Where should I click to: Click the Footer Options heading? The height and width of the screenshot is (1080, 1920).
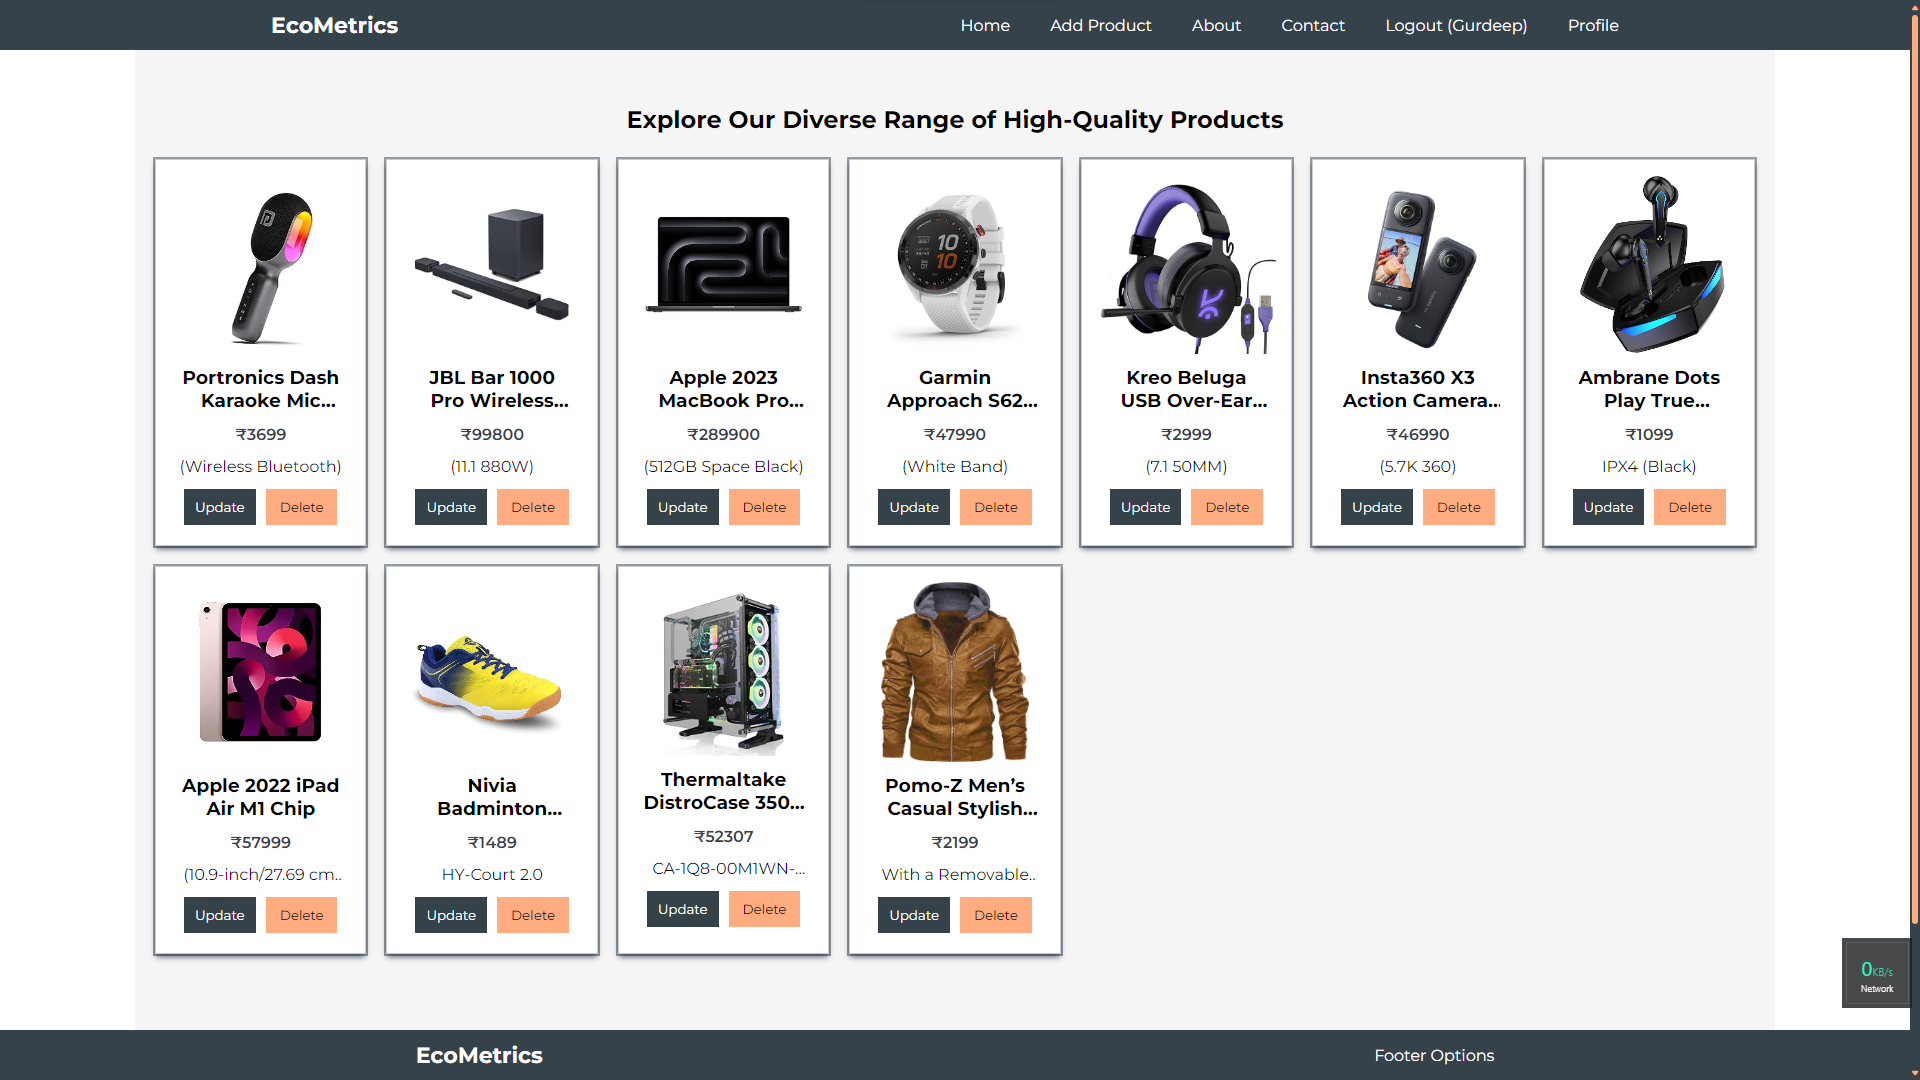pyautogui.click(x=1434, y=1055)
